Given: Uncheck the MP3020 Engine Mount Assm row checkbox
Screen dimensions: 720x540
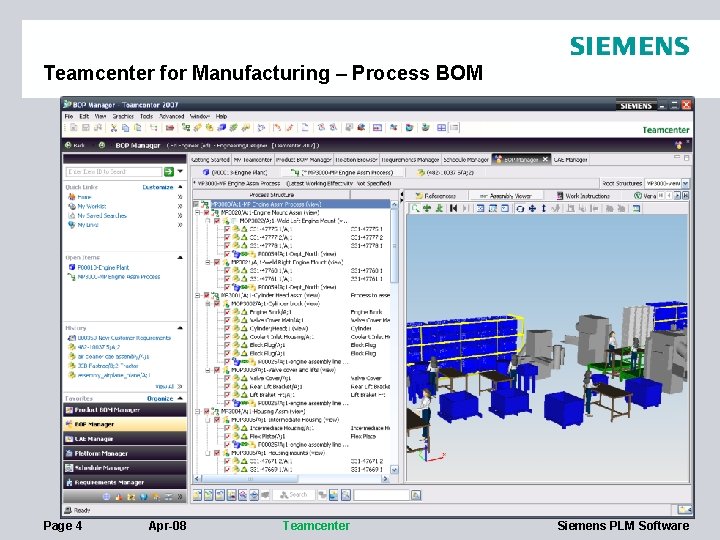Looking at the screenshot, I should 207,213.
